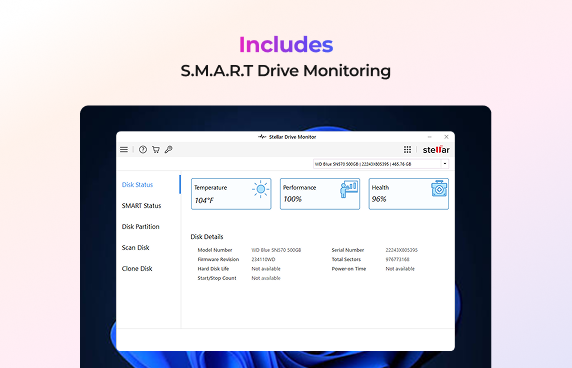Click the Start/Stop Count label
This screenshot has height=368, width=572.
pos(217,278)
